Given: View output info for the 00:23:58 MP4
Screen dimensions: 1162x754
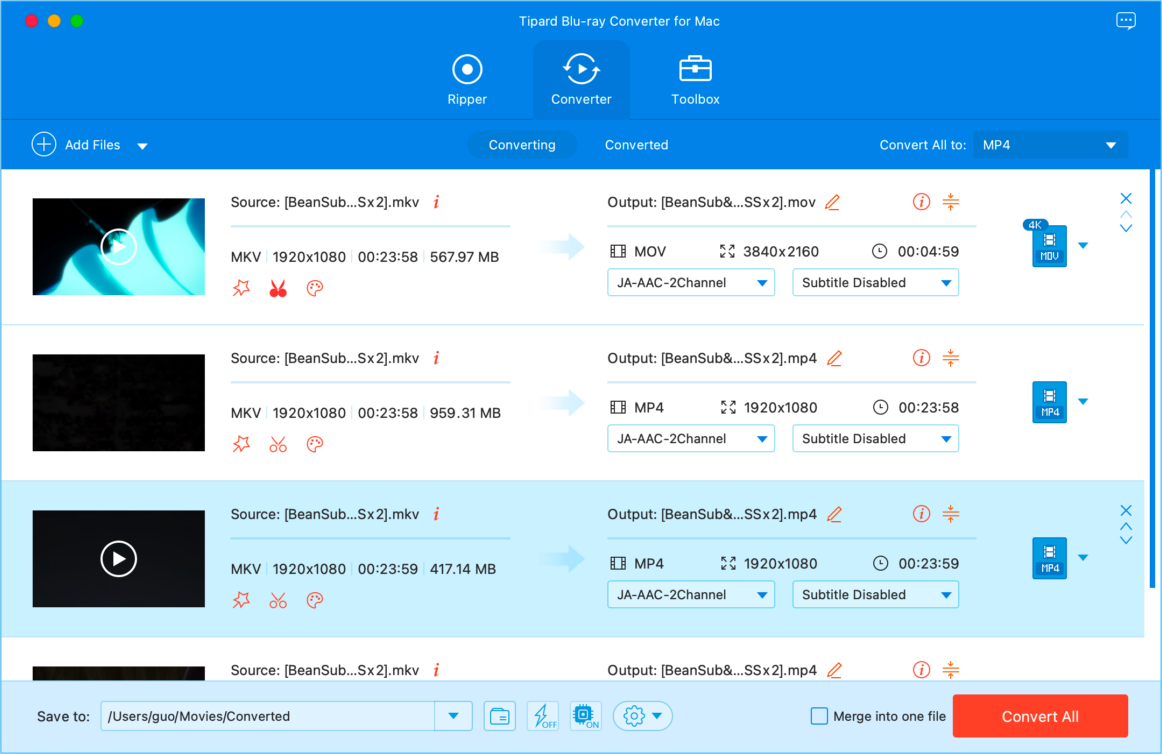Looking at the screenshot, I should point(921,358).
